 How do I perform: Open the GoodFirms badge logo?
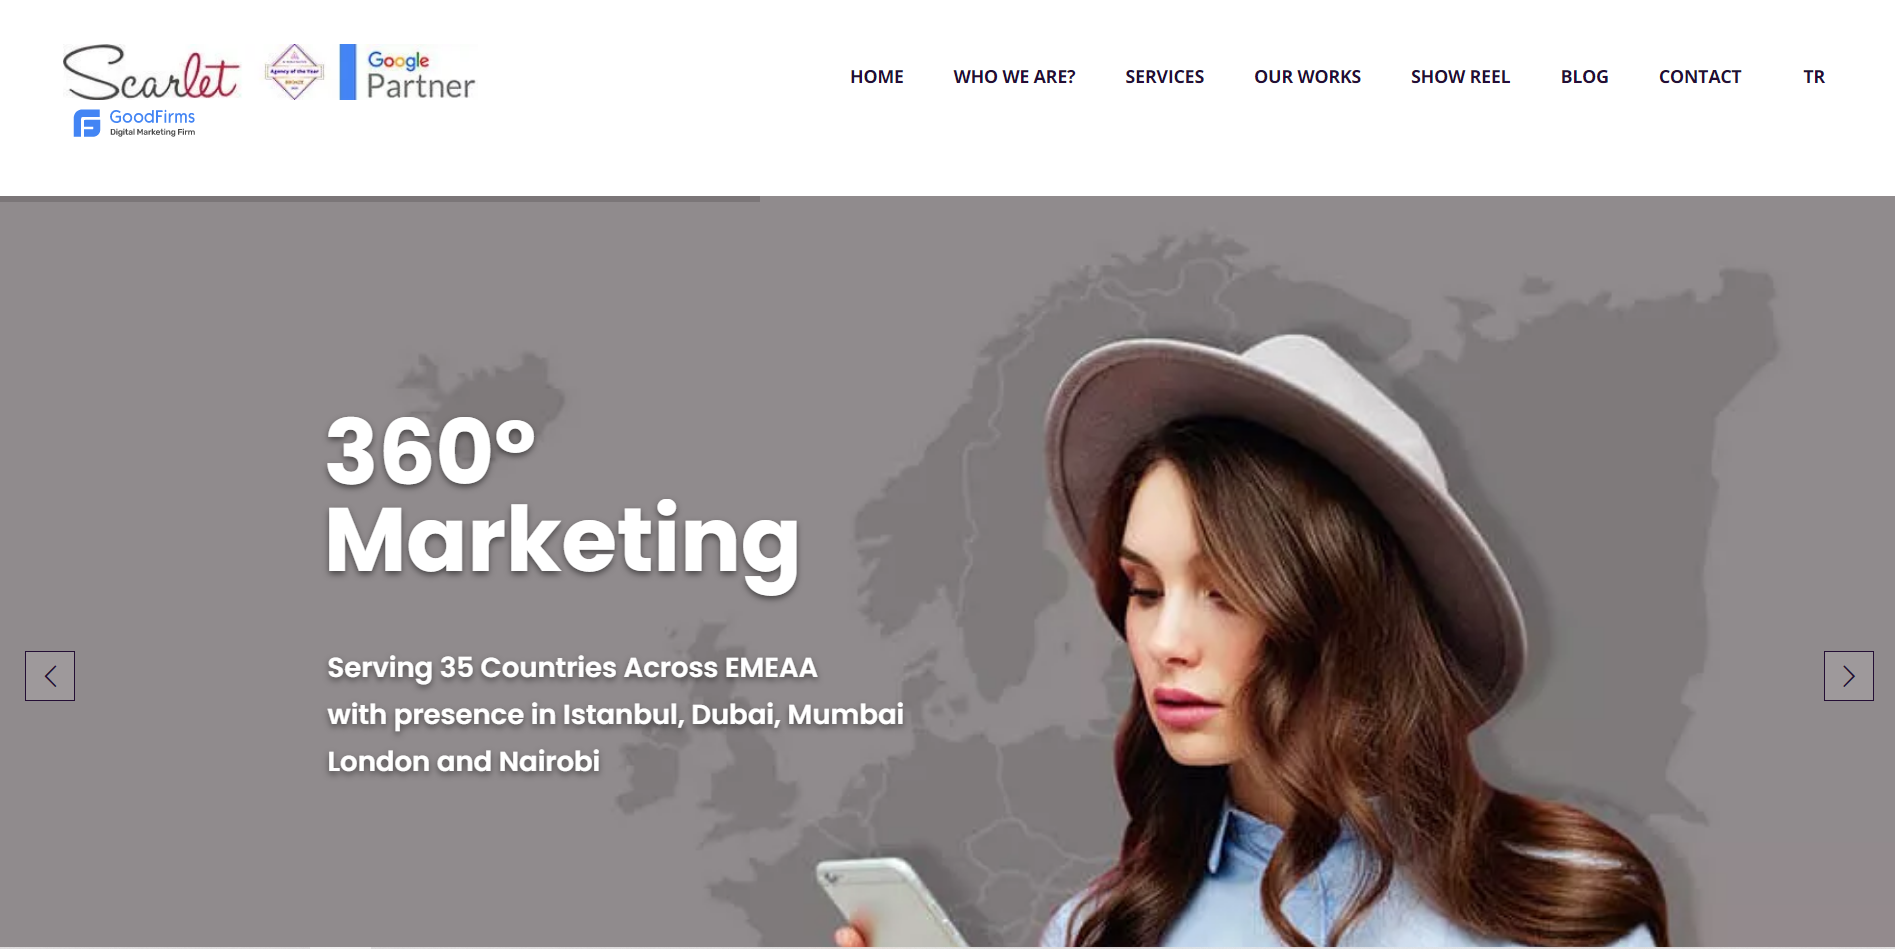(134, 123)
